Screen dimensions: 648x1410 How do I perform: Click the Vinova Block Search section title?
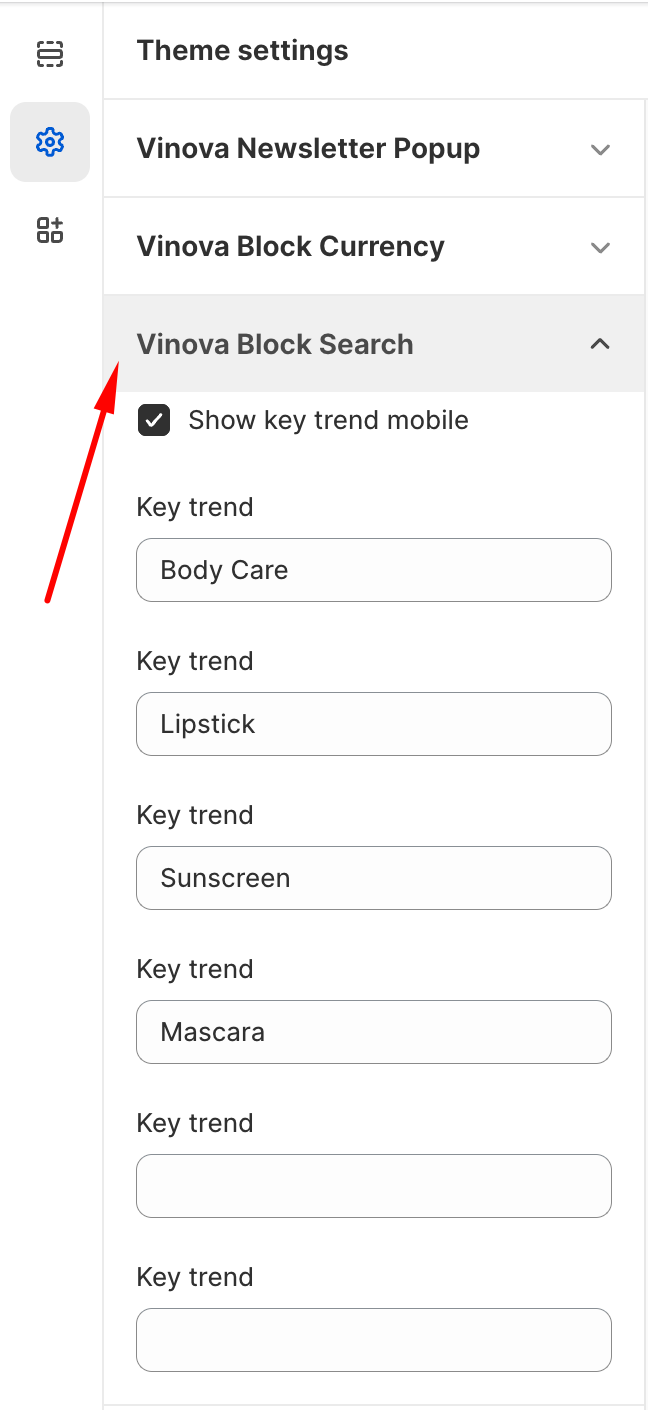point(275,344)
